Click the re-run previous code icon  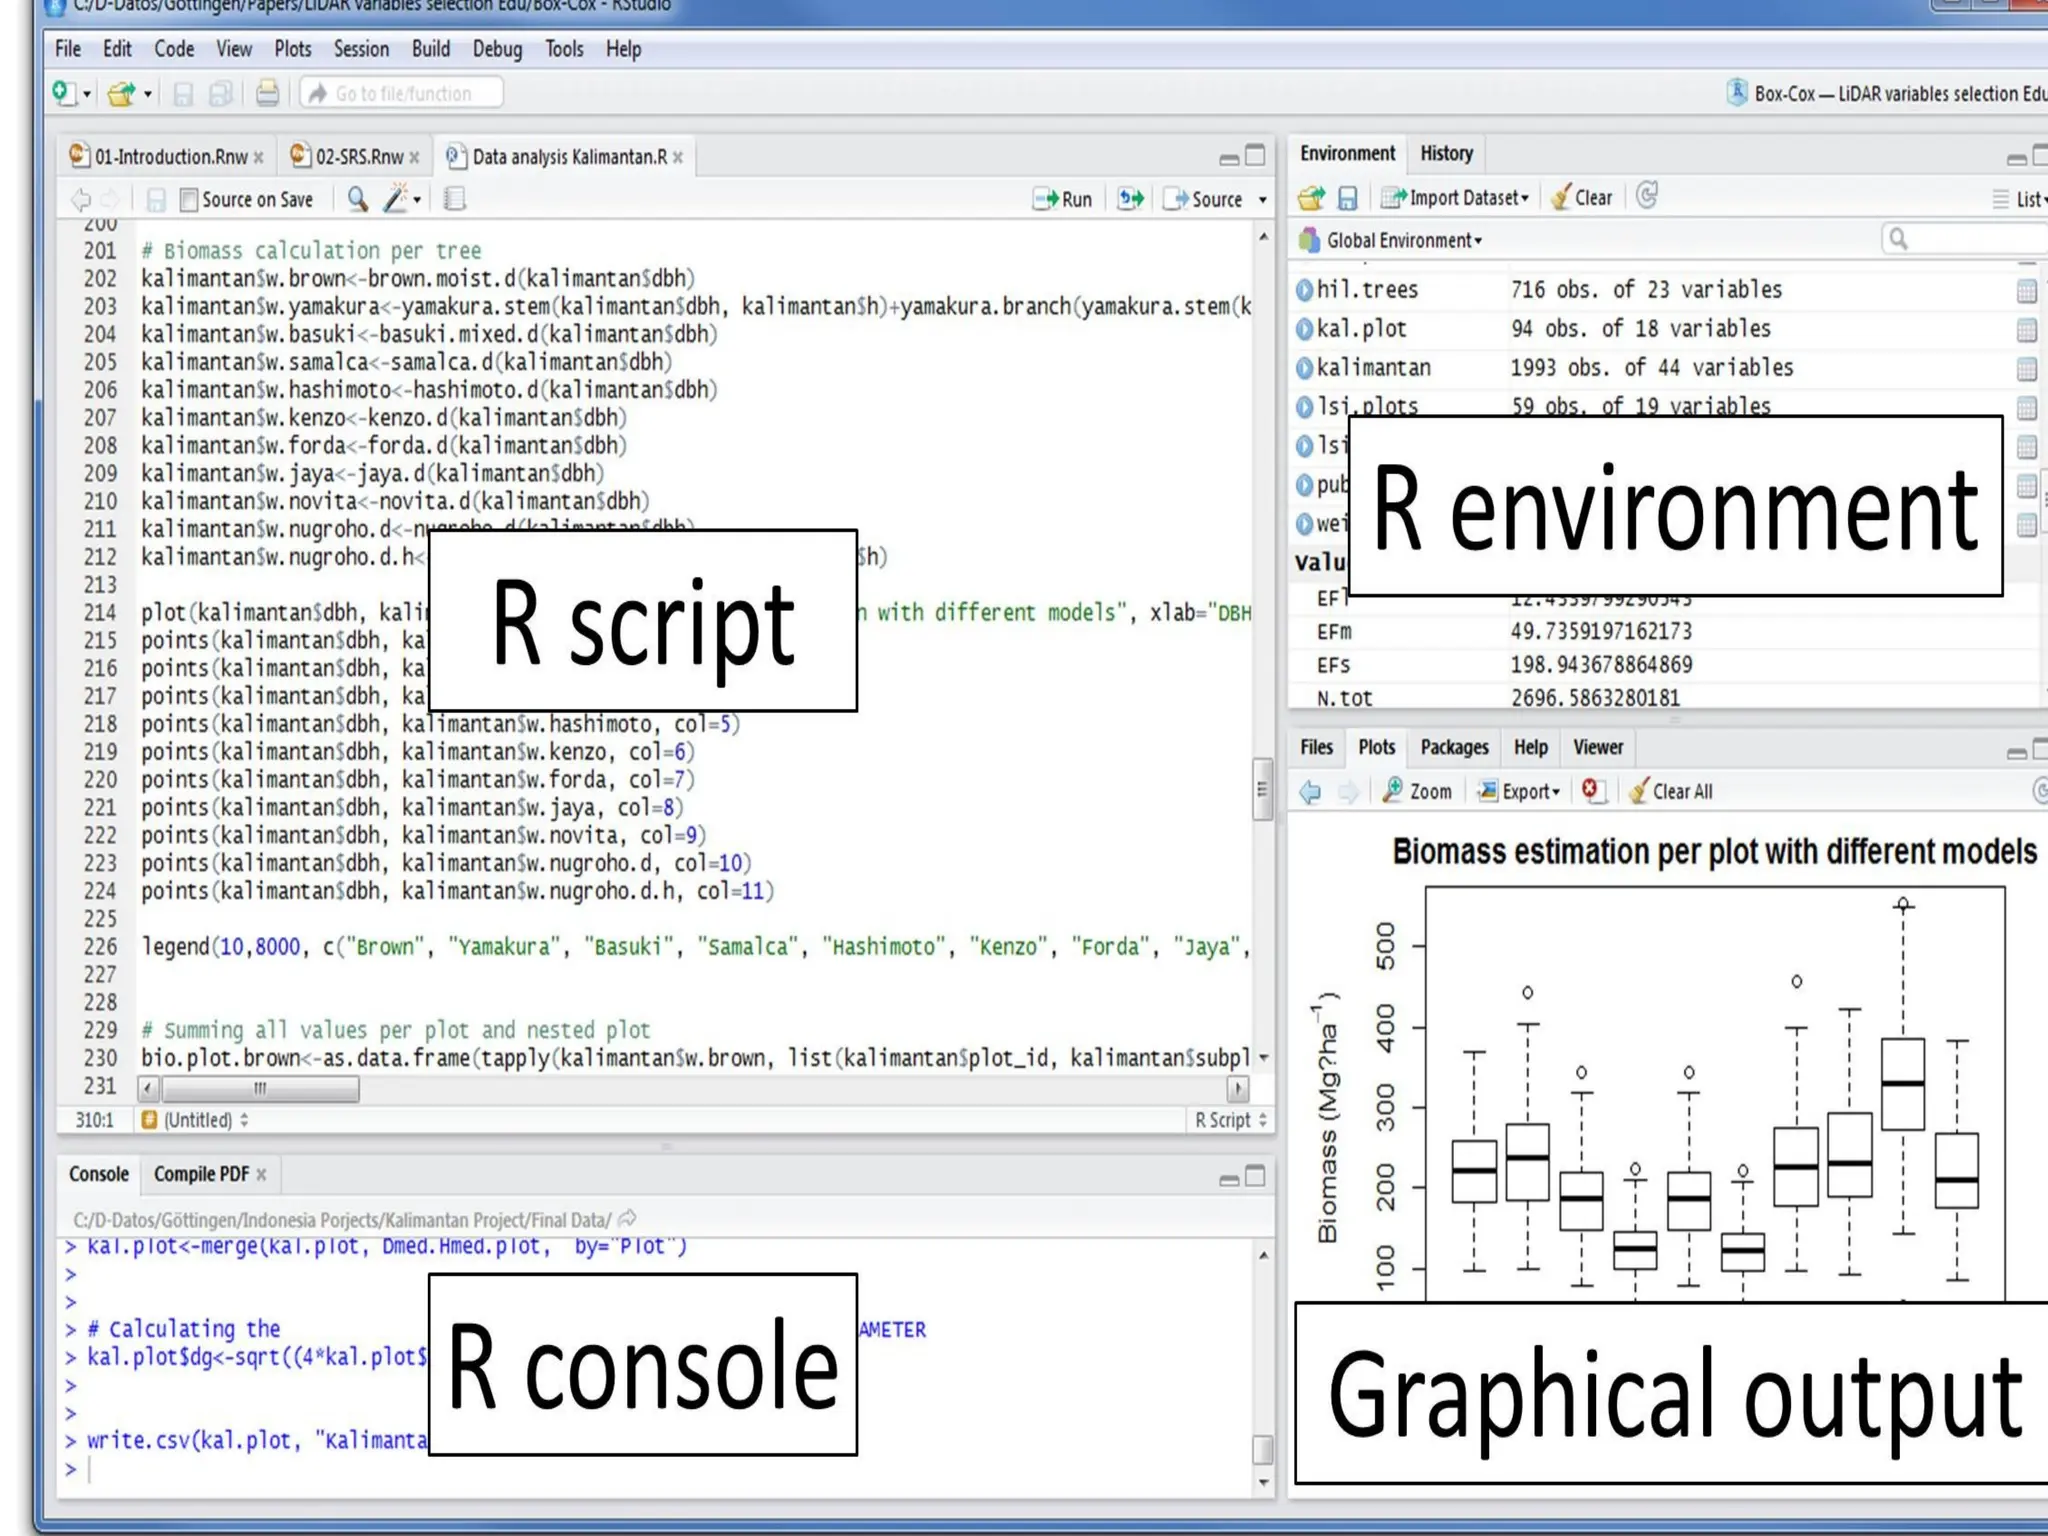[x=1131, y=199]
